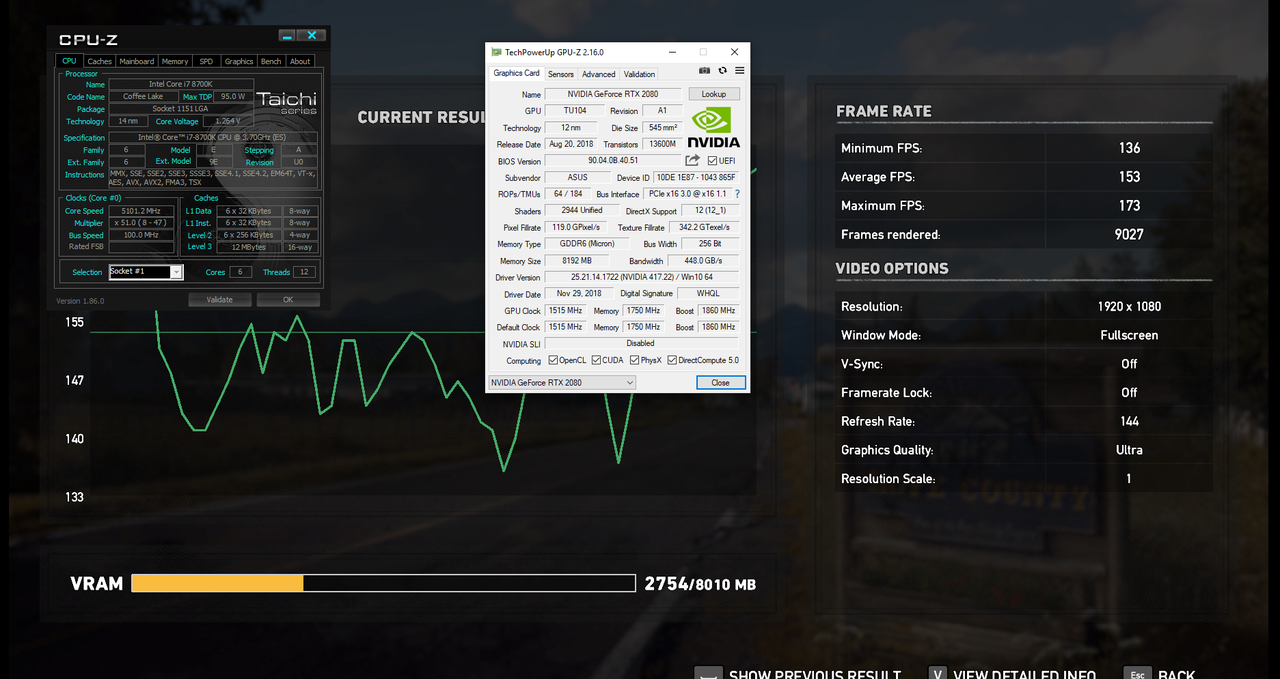Click the CPU-Z Name field Intel Core i7 8700K

coord(181,84)
